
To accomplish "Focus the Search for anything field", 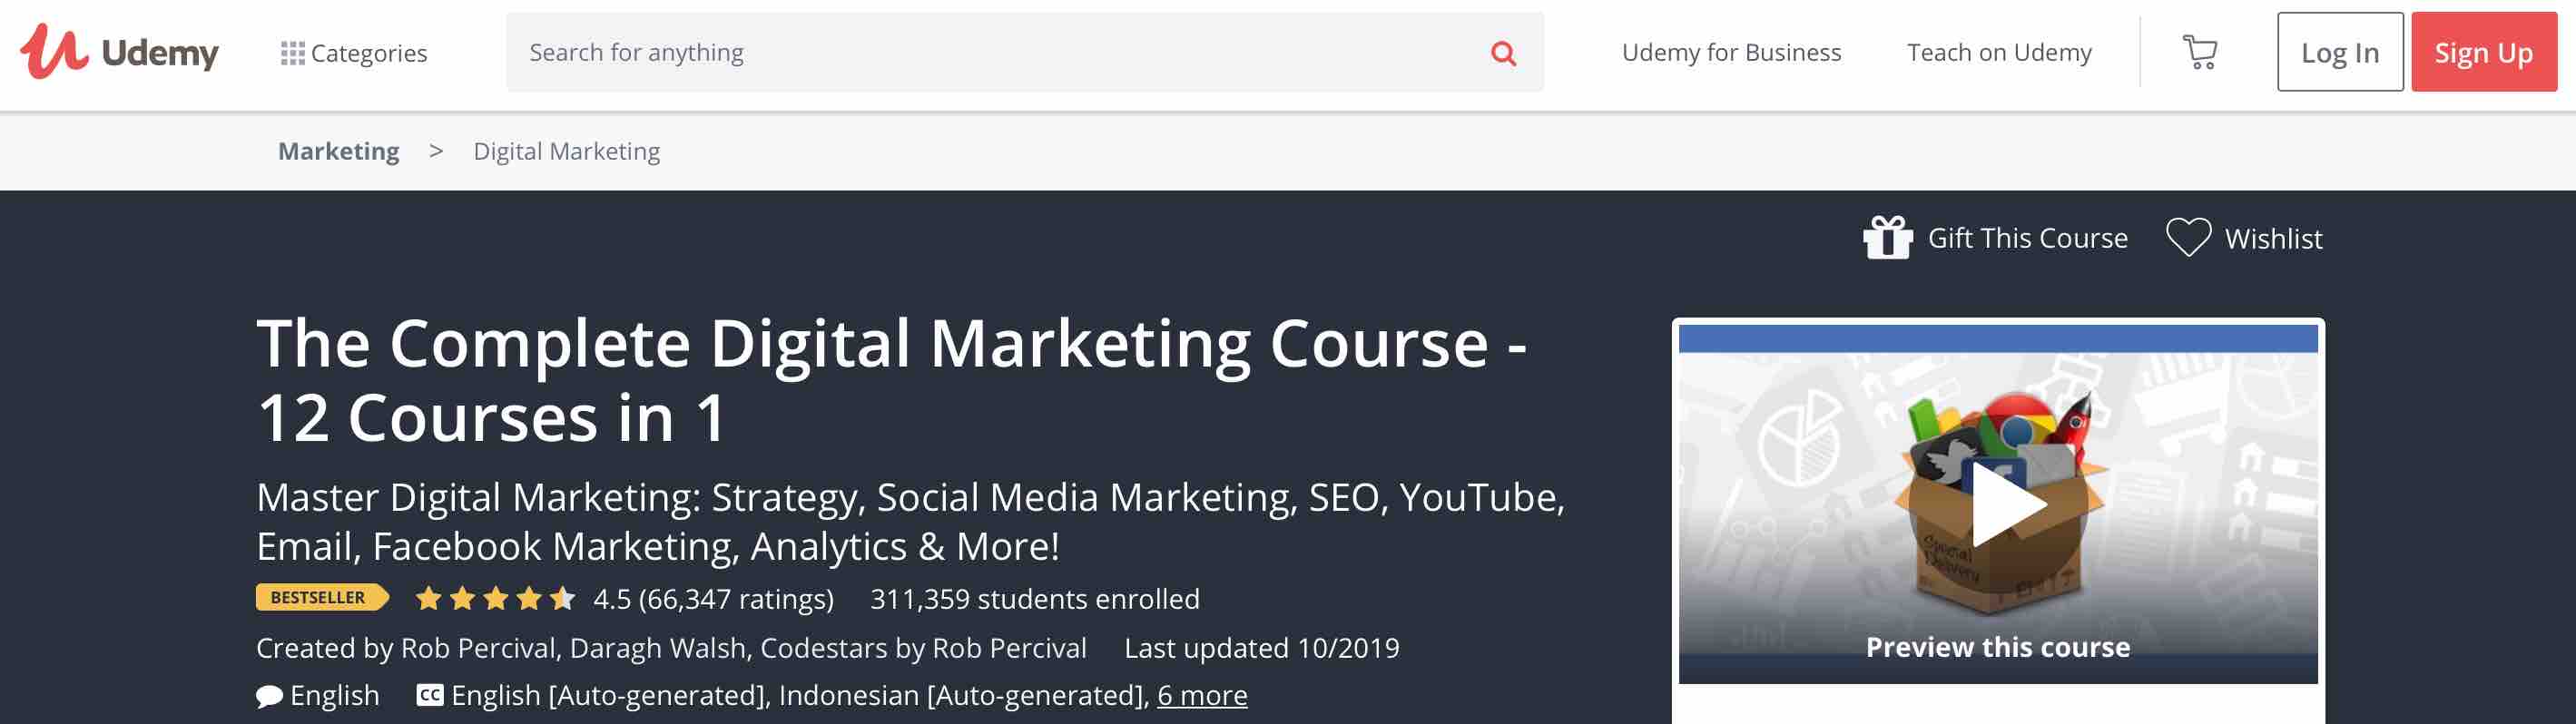I will [1024, 52].
